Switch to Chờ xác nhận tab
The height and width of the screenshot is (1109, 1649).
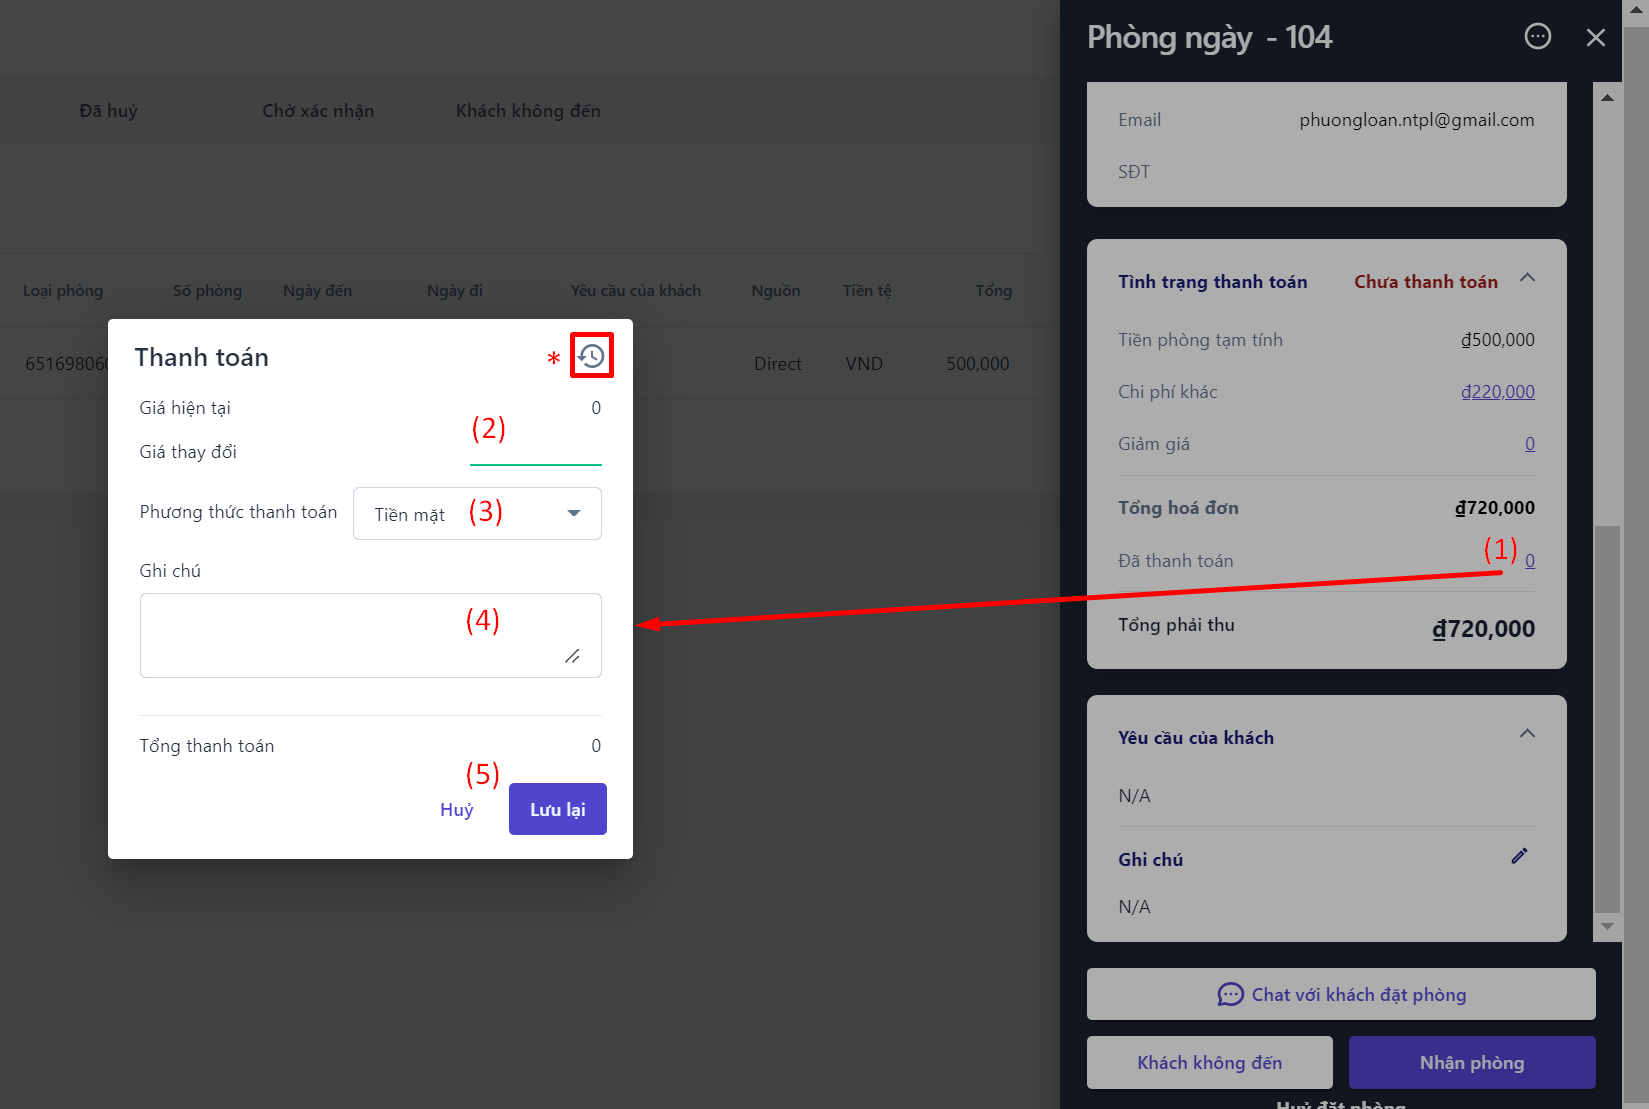pyautogui.click(x=318, y=111)
